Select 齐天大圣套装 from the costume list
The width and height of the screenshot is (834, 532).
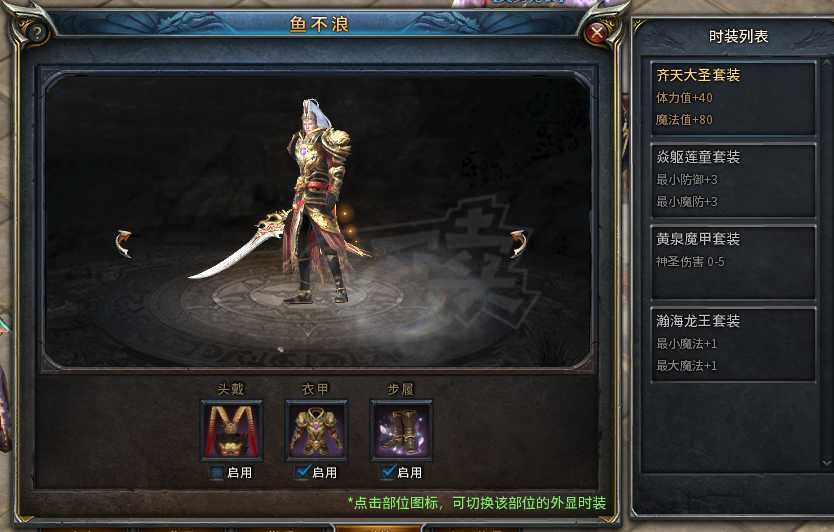733,98
